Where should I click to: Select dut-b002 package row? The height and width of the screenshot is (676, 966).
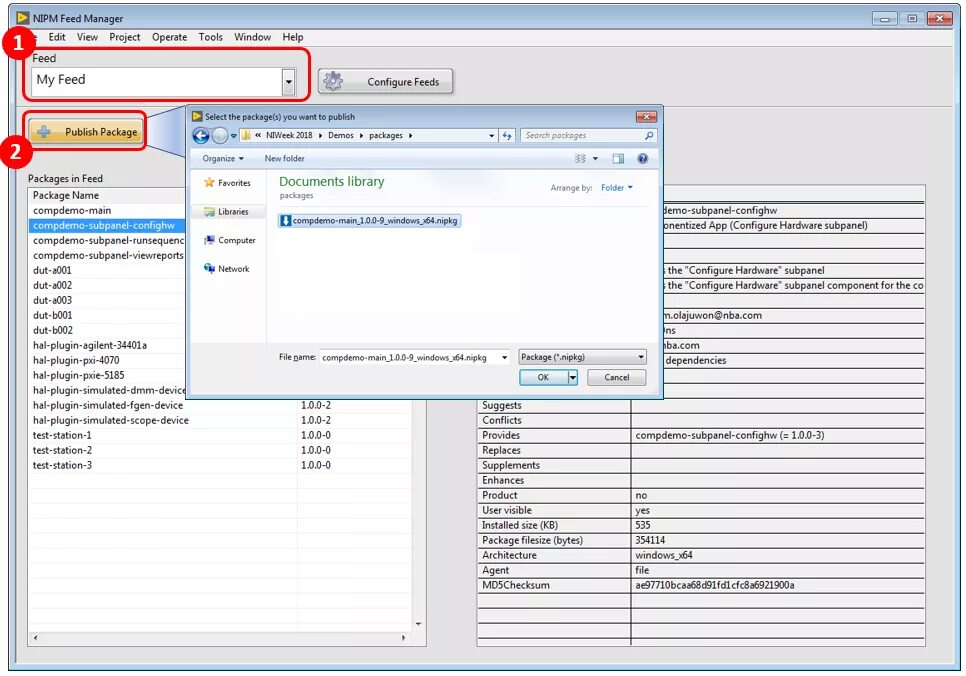108,330
